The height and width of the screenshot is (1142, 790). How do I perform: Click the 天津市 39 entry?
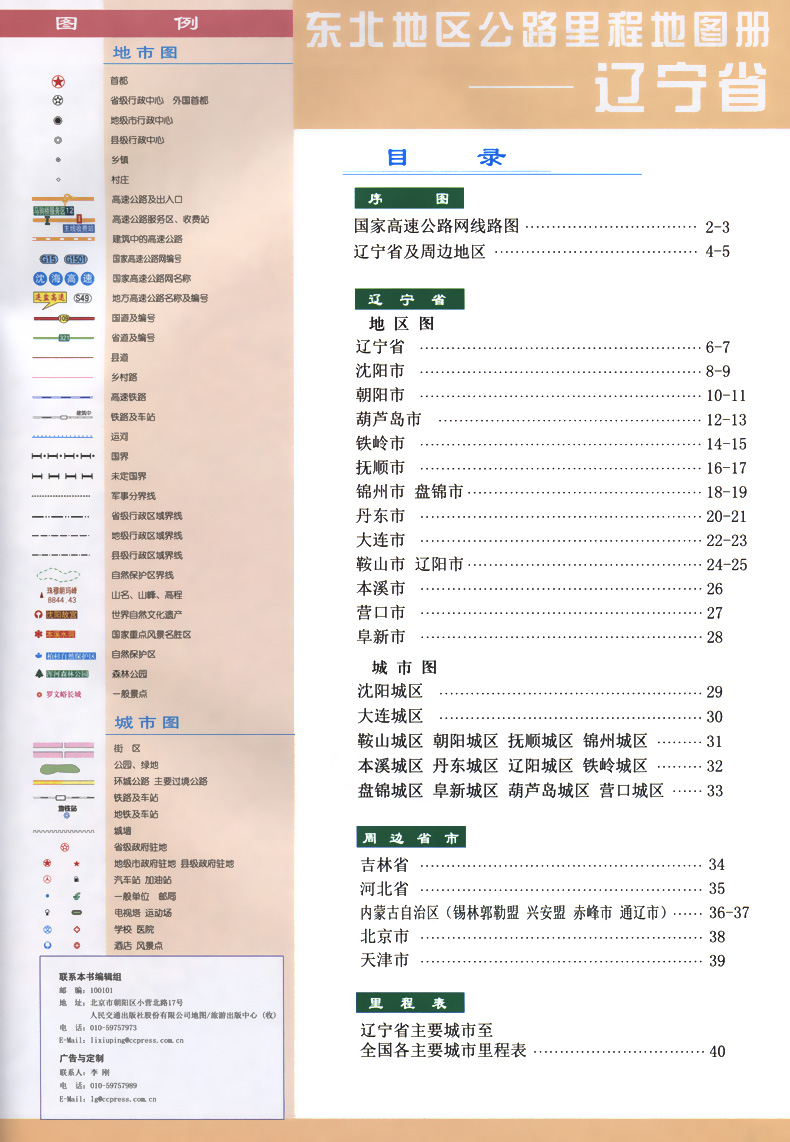tap(542, 961)
